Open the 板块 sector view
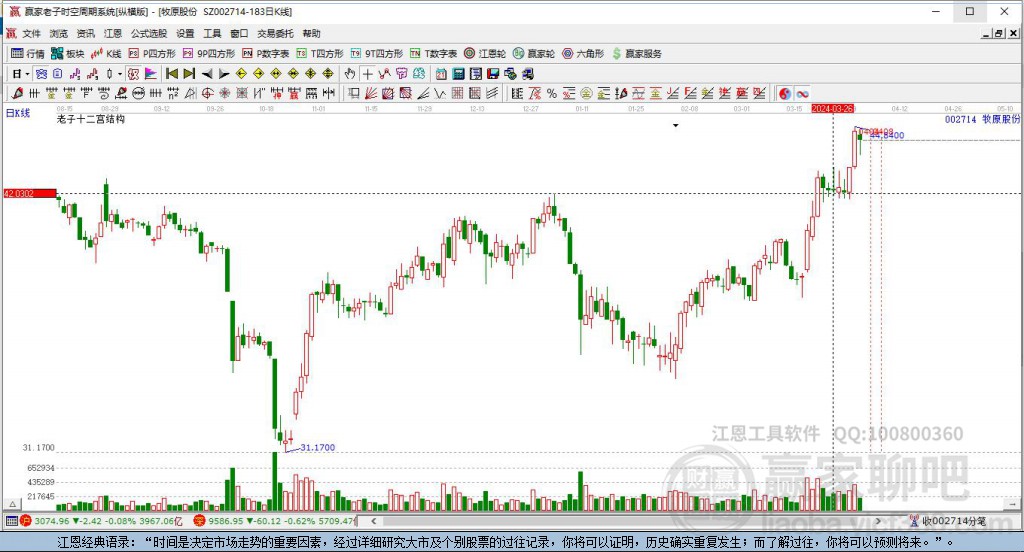The height and width of the screenshot is (552, 1024). click(x=67, y=54)
